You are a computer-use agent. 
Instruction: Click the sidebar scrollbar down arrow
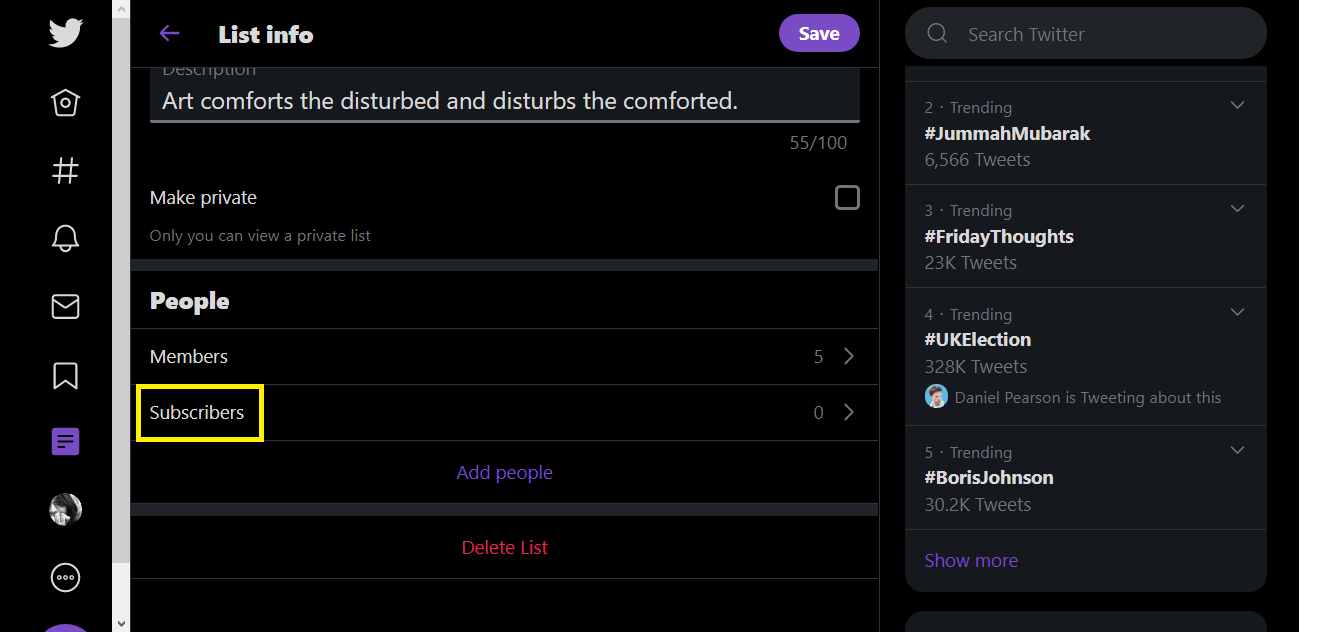pyautogui.click(x=121, y=623)
